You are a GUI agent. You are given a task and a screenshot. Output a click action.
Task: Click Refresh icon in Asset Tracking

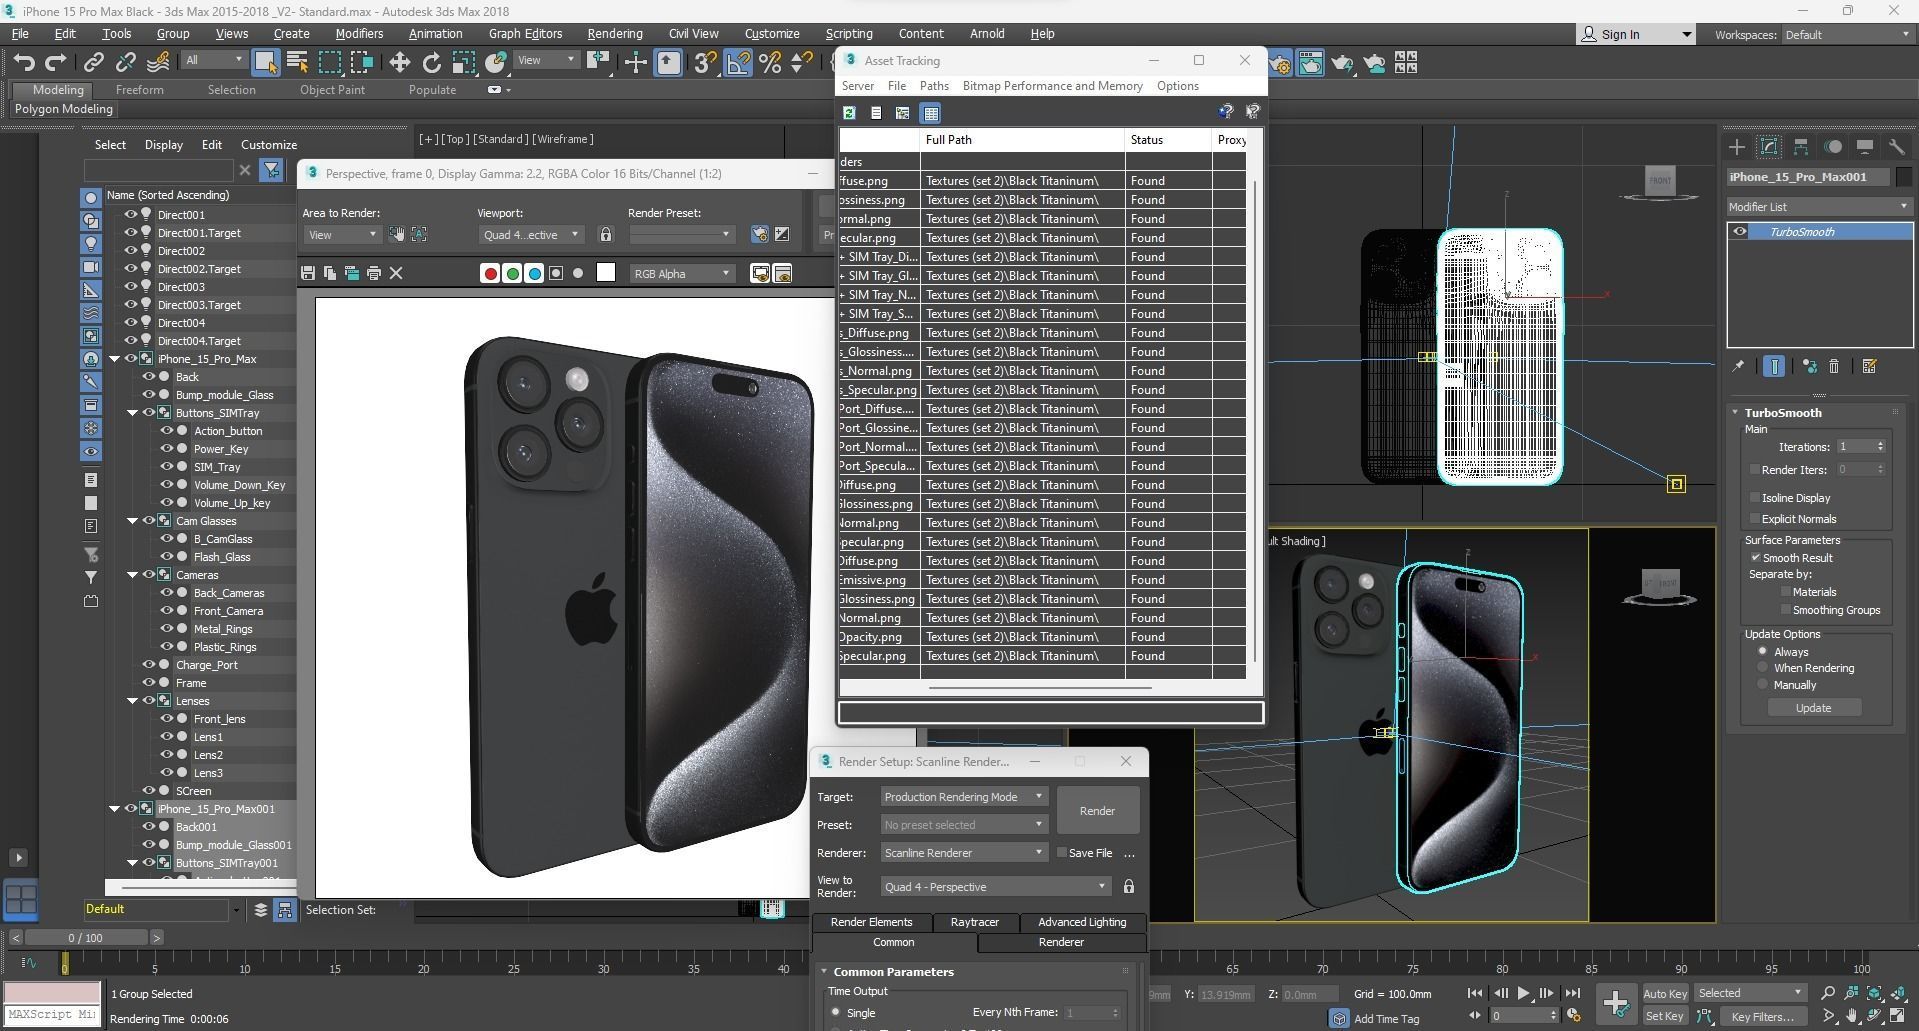[x=849, y=113]
